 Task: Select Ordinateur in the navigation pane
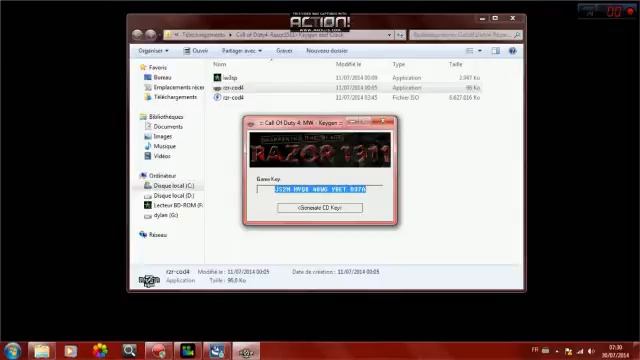point(162,176)
